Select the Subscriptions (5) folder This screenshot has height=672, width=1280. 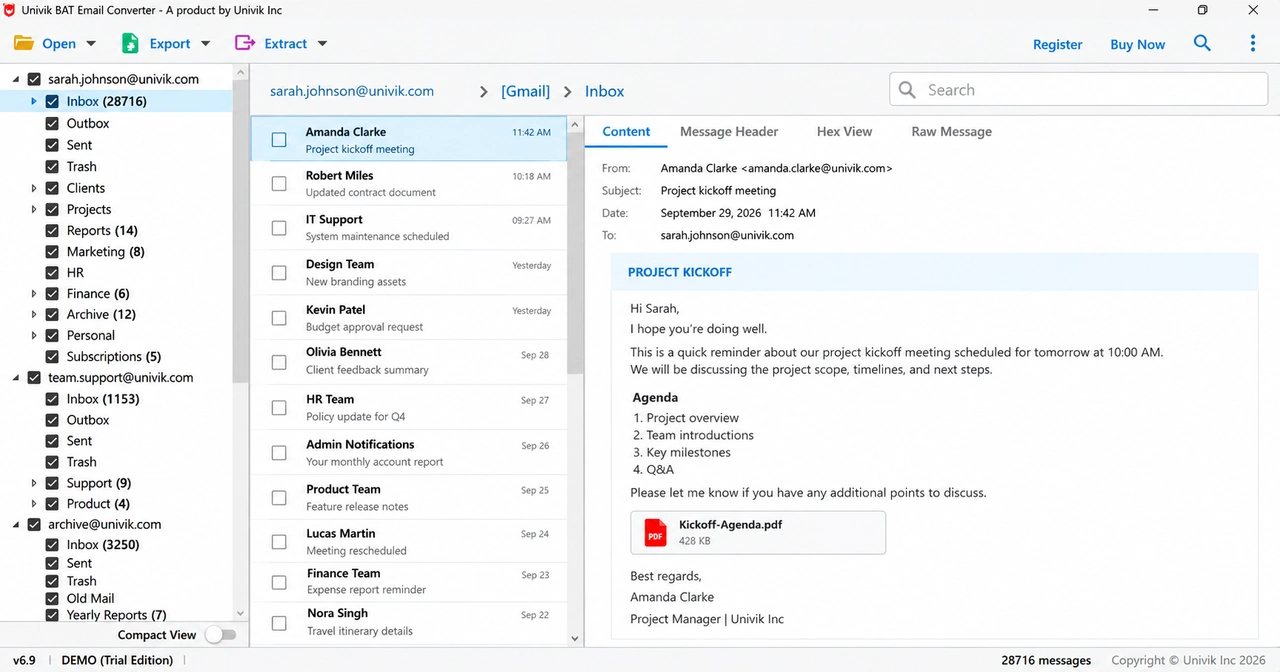(114, 356)
